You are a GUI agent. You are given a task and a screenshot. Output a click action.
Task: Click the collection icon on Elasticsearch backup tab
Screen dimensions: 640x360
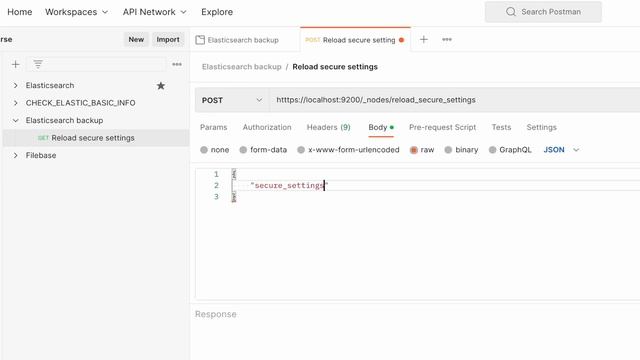[200, 40]
